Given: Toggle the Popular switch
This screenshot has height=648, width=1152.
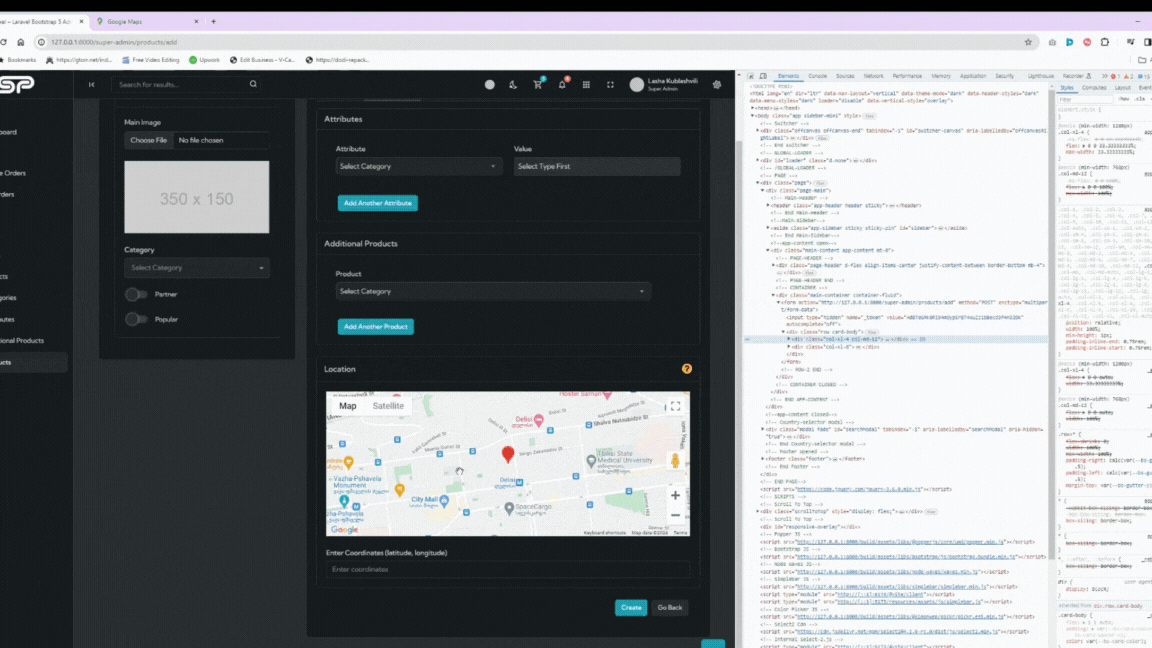Looking at the screenshot, I should [136, 319].
